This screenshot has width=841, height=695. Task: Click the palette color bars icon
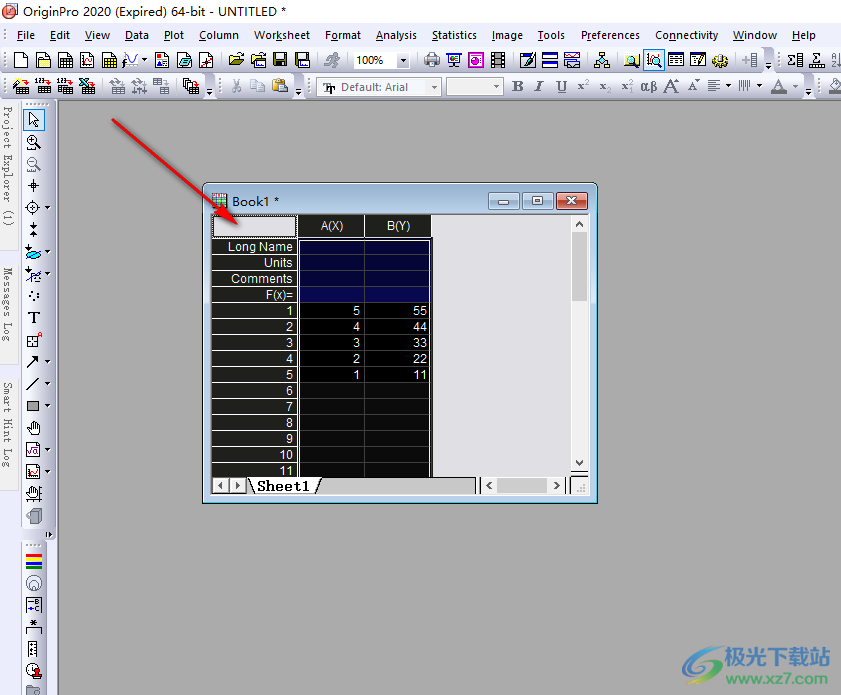pyautogui.click(x=34, y=561)
